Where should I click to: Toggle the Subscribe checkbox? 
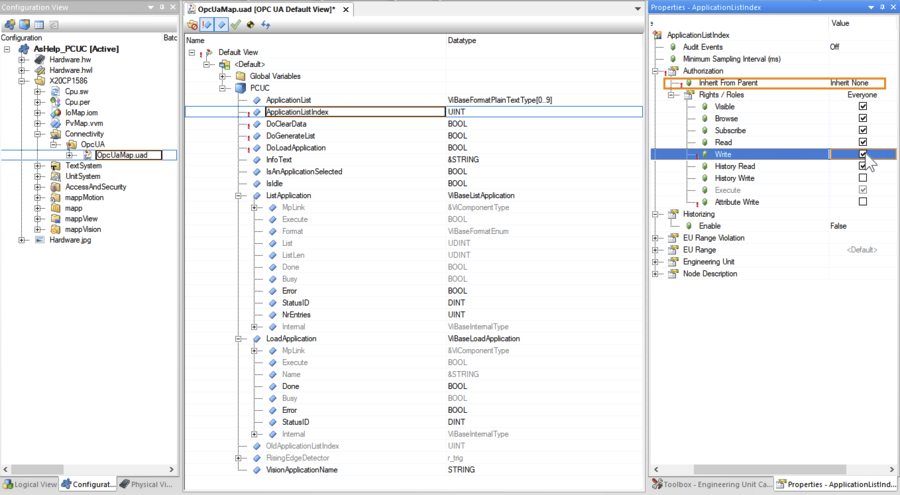[x=863, y=130]
